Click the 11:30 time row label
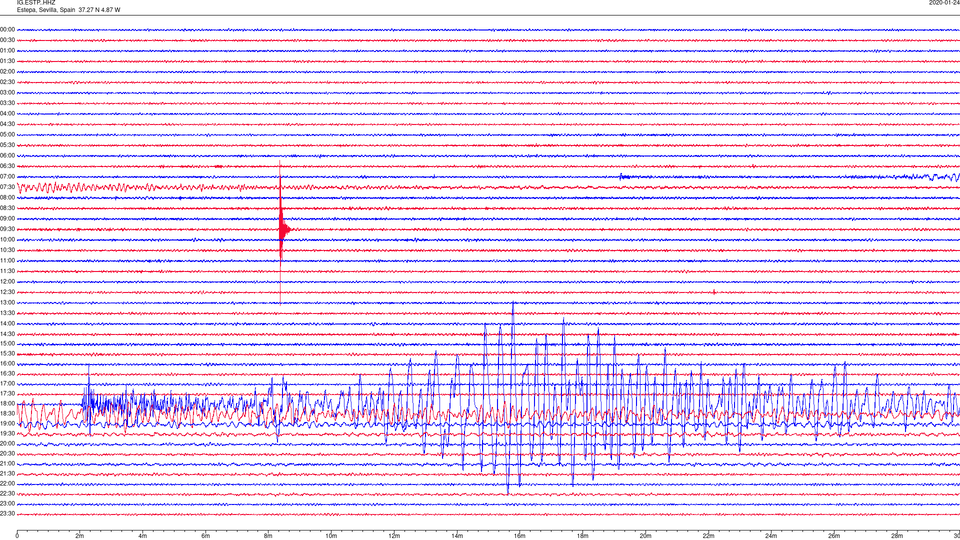This screenshot has height=540, width=960. [7, 271]
